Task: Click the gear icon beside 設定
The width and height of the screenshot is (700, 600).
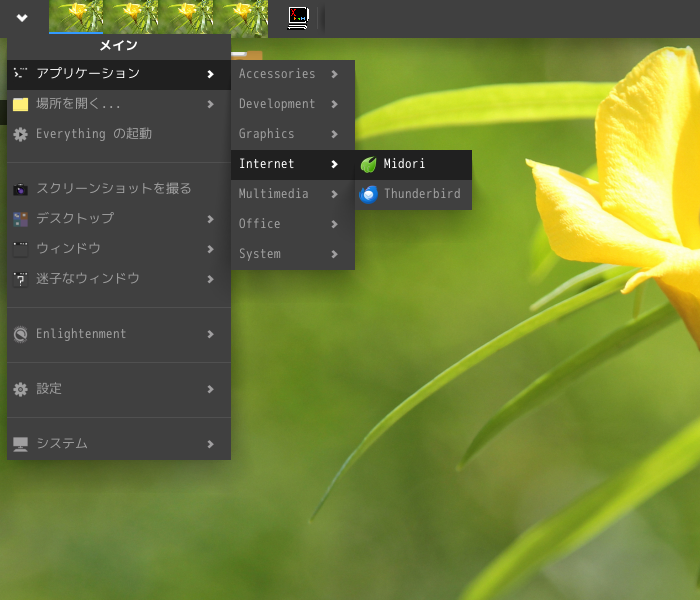Action: click(x=21, y=389)
